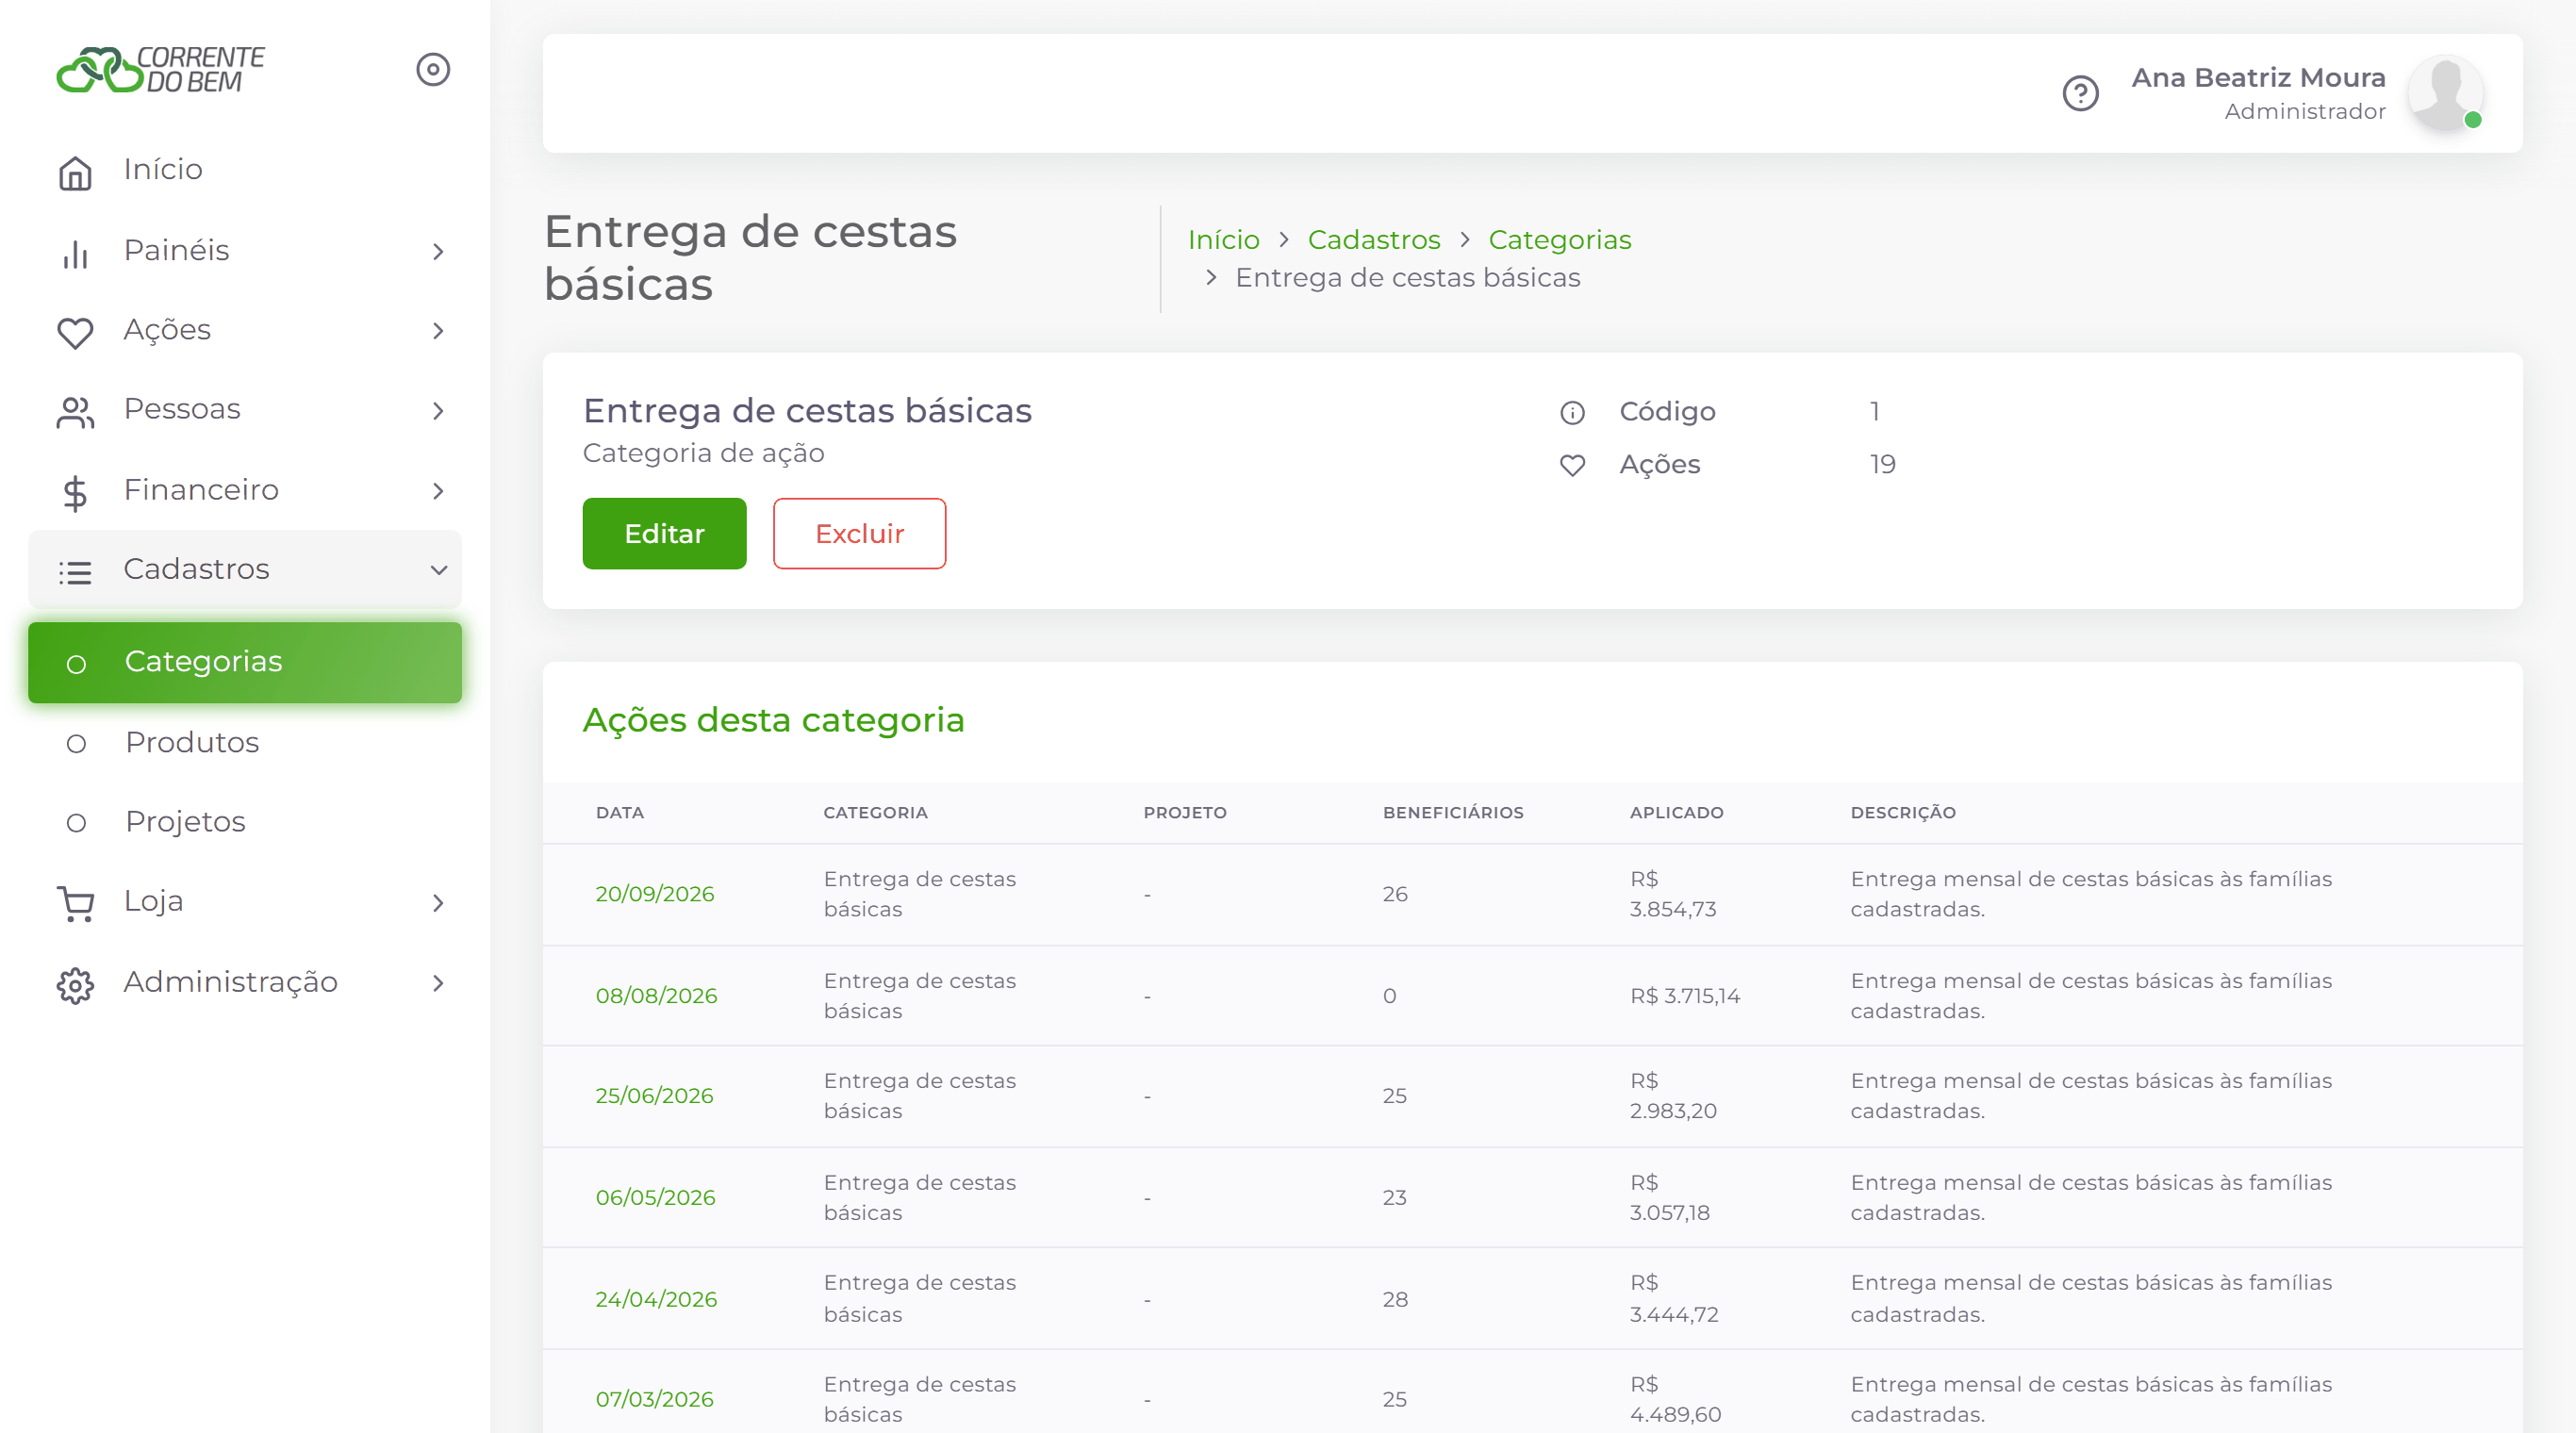
Task: Open the action dated 20/09/2026
Action: tap(655, 894)
